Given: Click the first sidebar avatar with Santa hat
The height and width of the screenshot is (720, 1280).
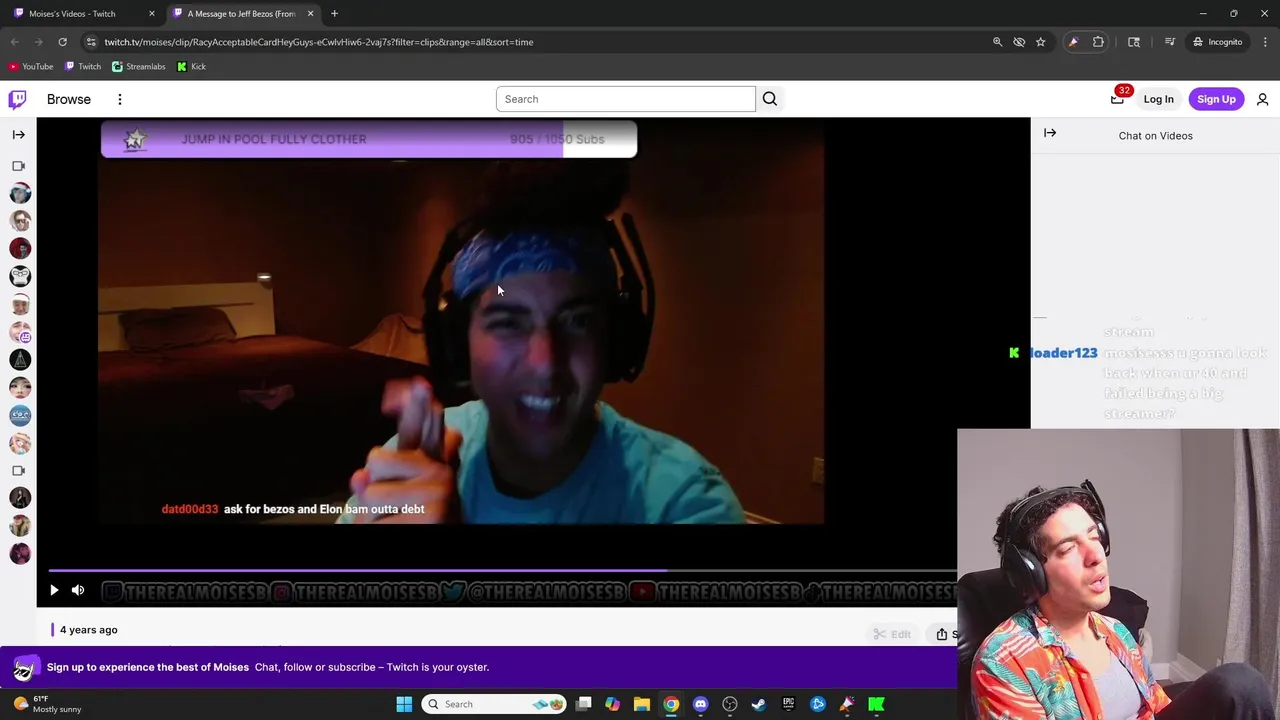Looking at the screenshot, I should pos(20,193).
